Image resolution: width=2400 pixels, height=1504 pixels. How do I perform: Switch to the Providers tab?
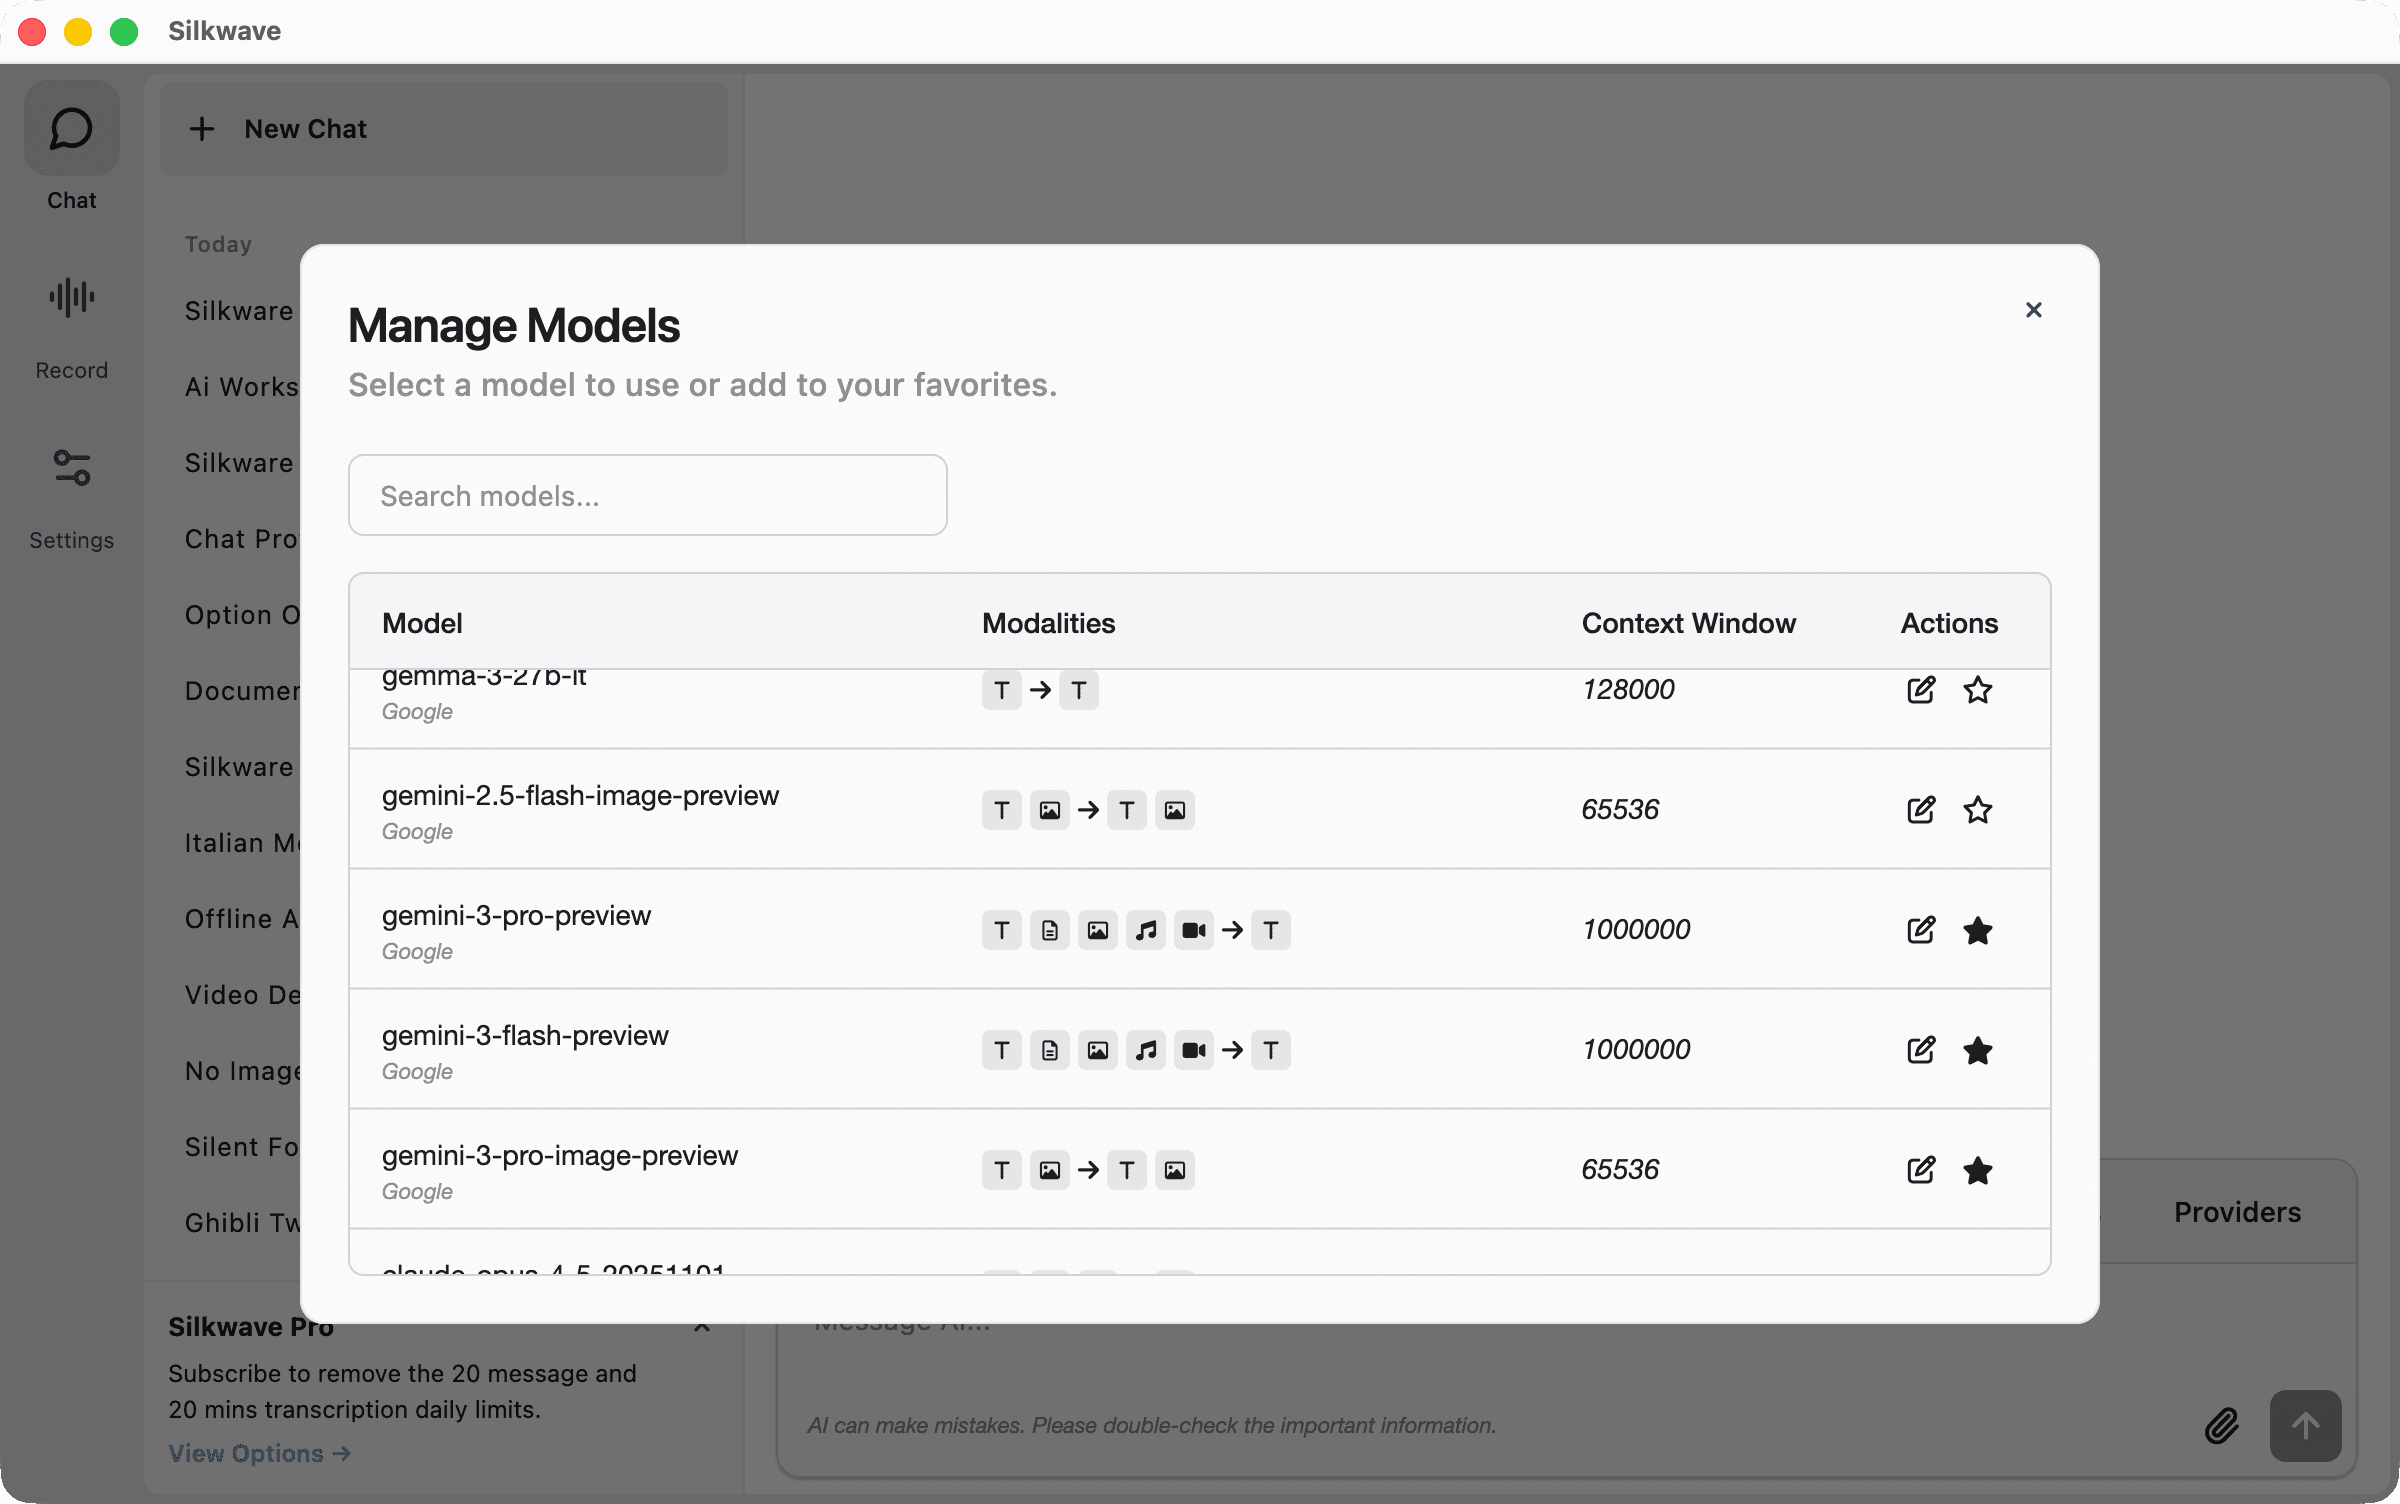2237,1212
